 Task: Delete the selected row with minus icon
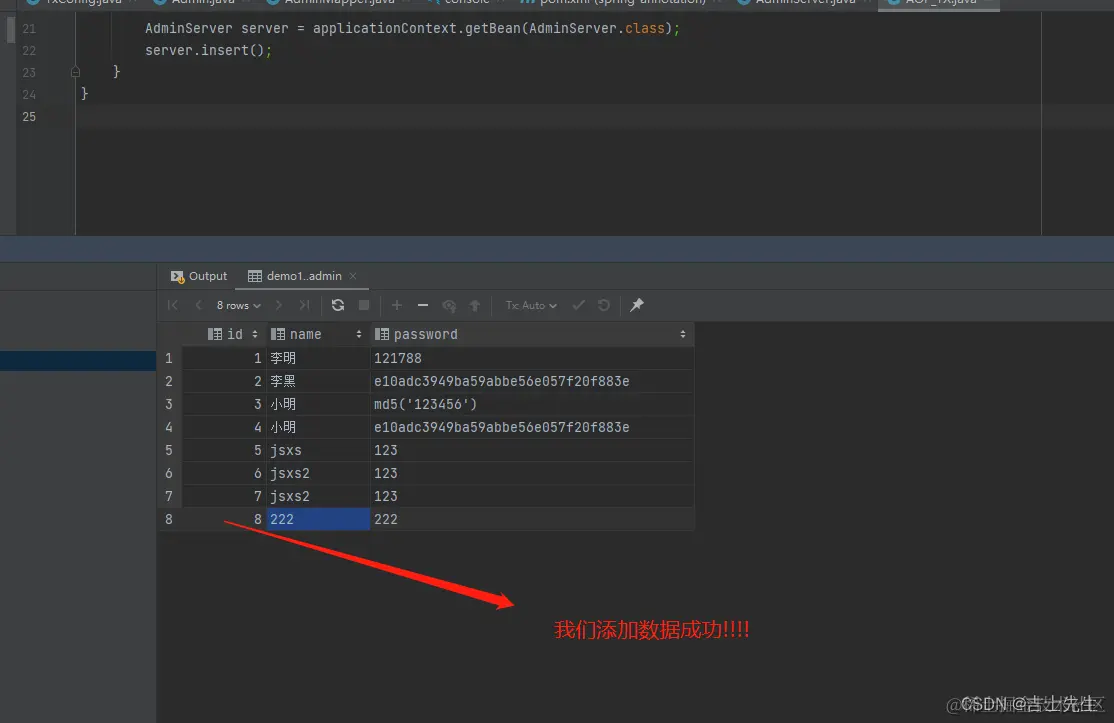[x=423, y=305]
